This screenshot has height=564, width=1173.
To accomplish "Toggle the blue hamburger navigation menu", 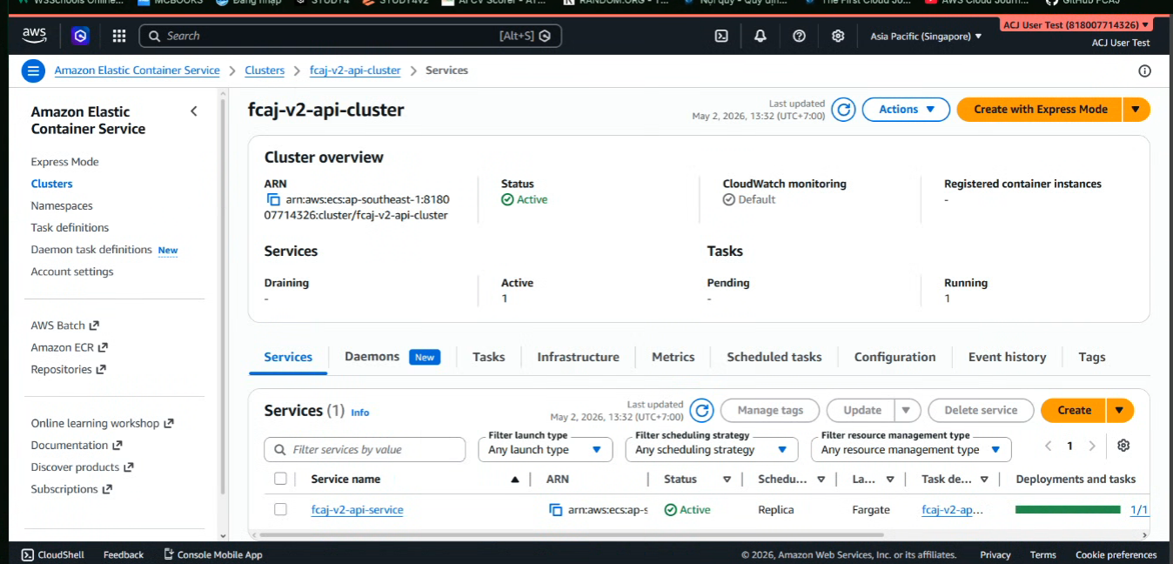I will tap(34, 71).
